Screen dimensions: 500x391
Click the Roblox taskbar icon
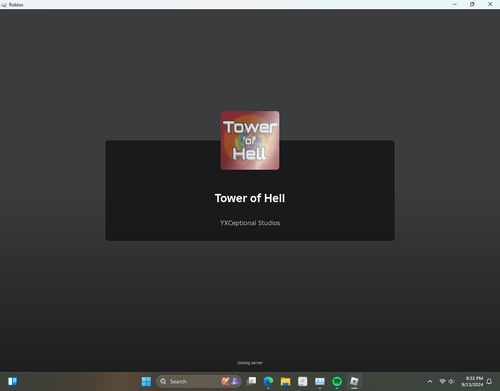point(354,381)
